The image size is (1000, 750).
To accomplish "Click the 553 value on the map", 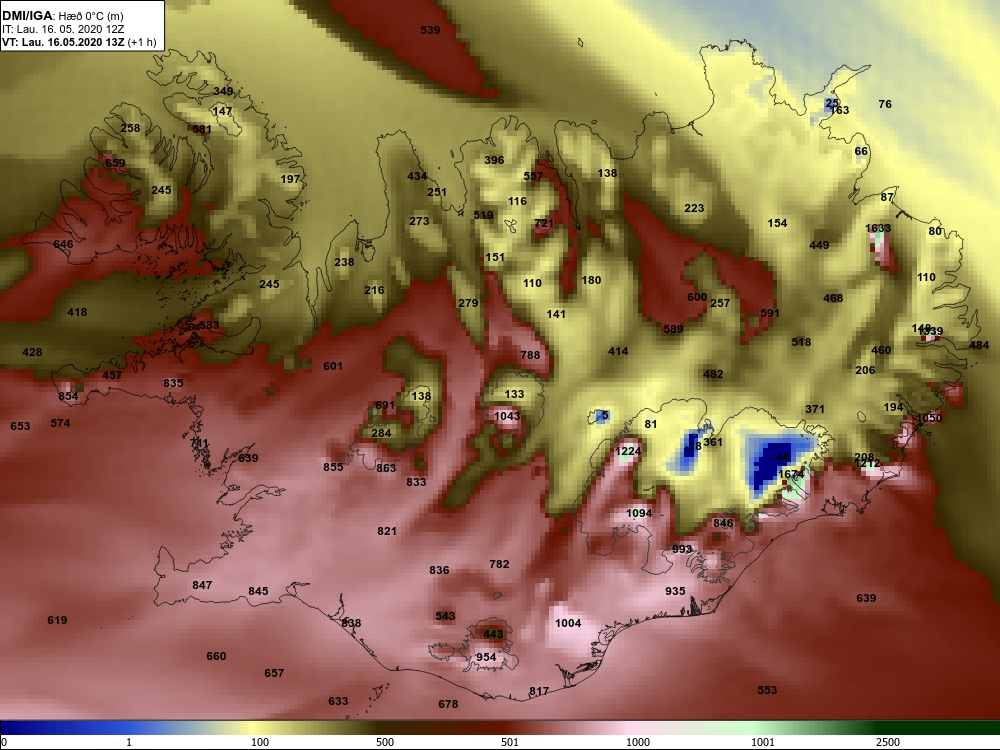I will coord(767,690).
